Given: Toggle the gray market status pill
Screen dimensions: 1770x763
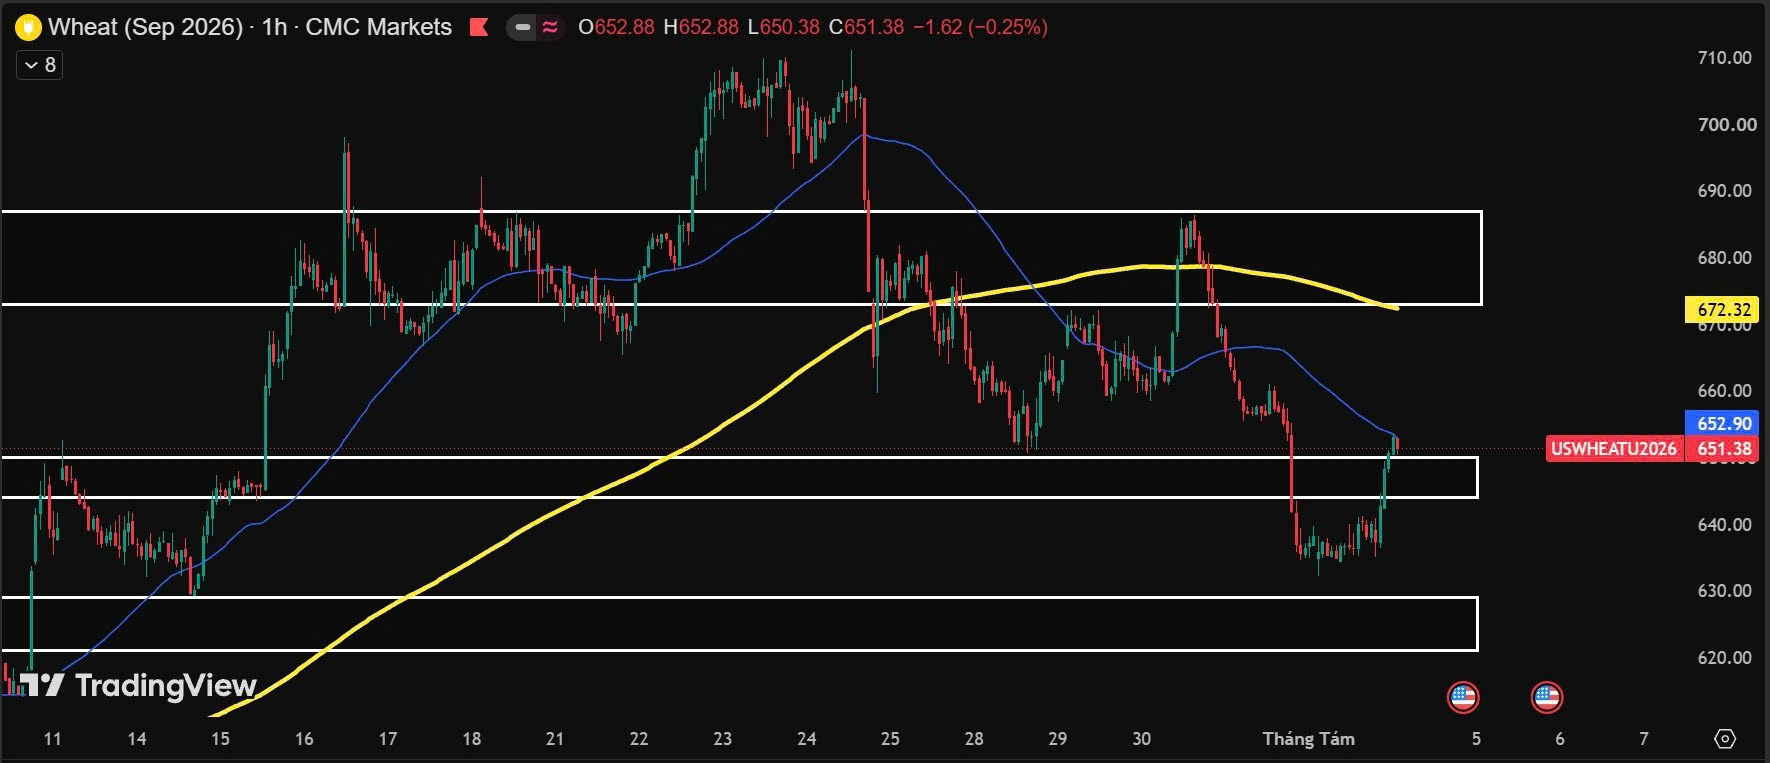Looking at the screenshot, I should coord(522,27).
